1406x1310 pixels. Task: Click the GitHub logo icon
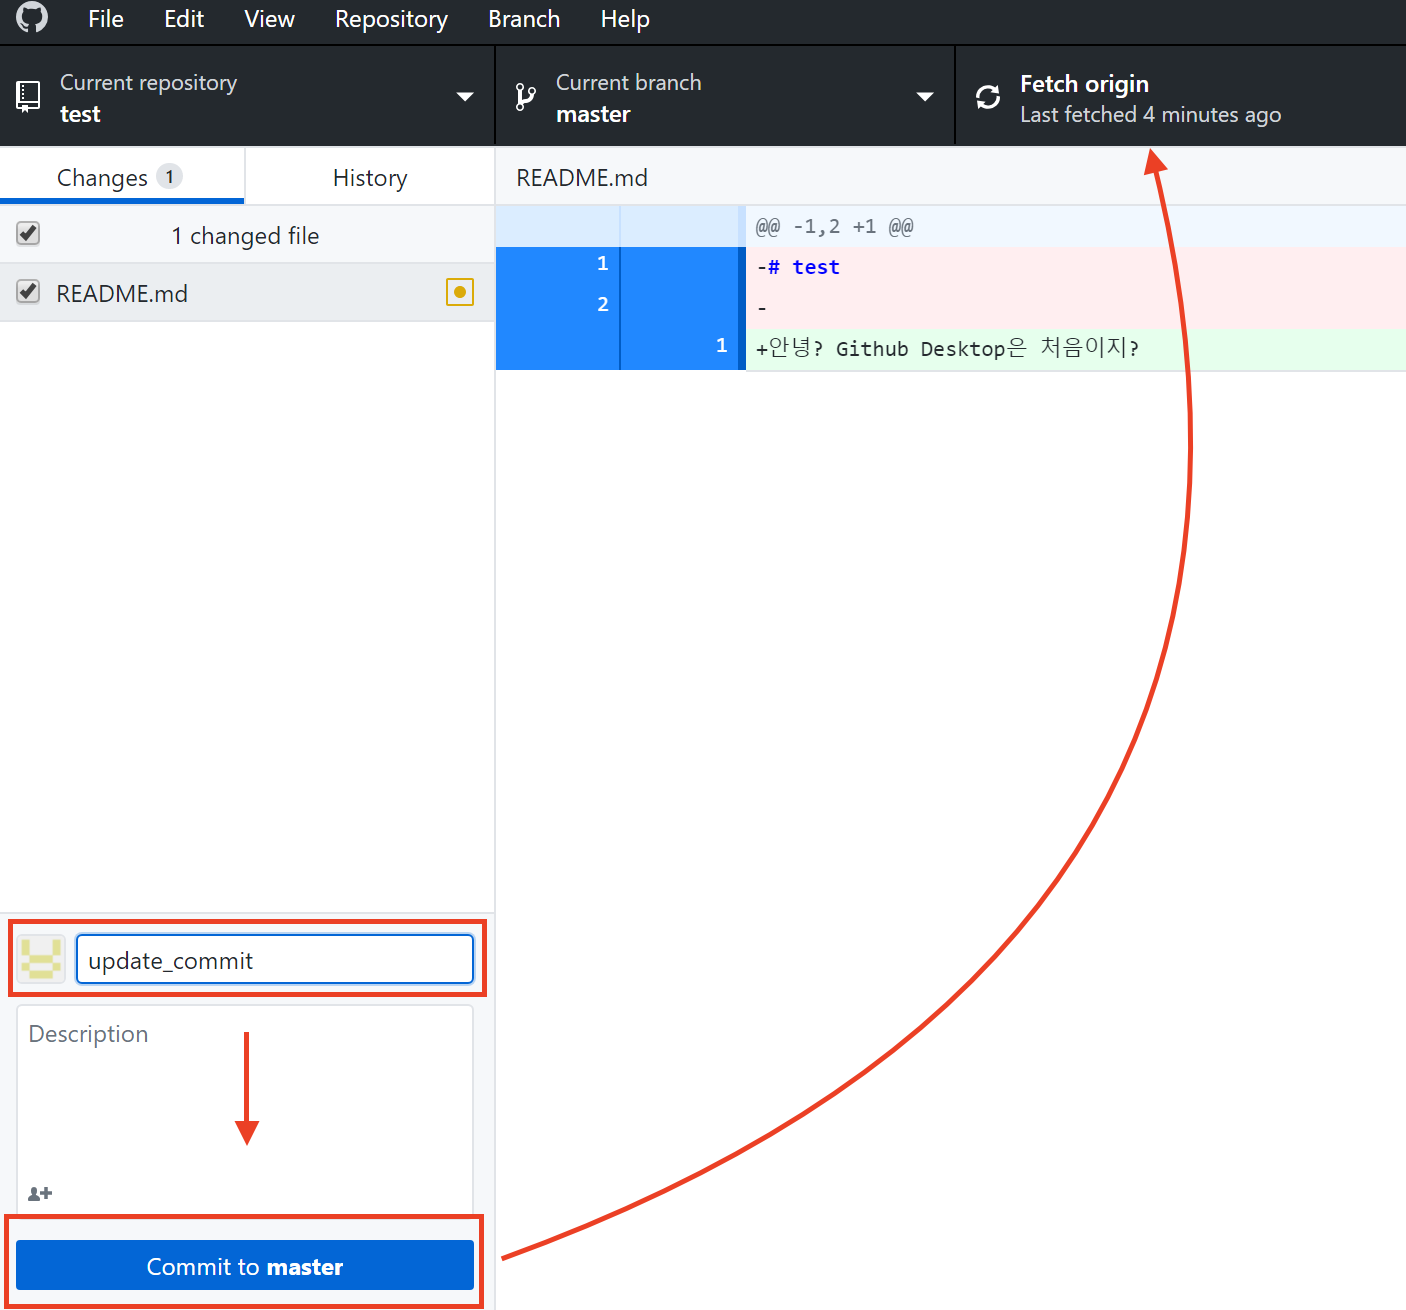tap(32, 17)
